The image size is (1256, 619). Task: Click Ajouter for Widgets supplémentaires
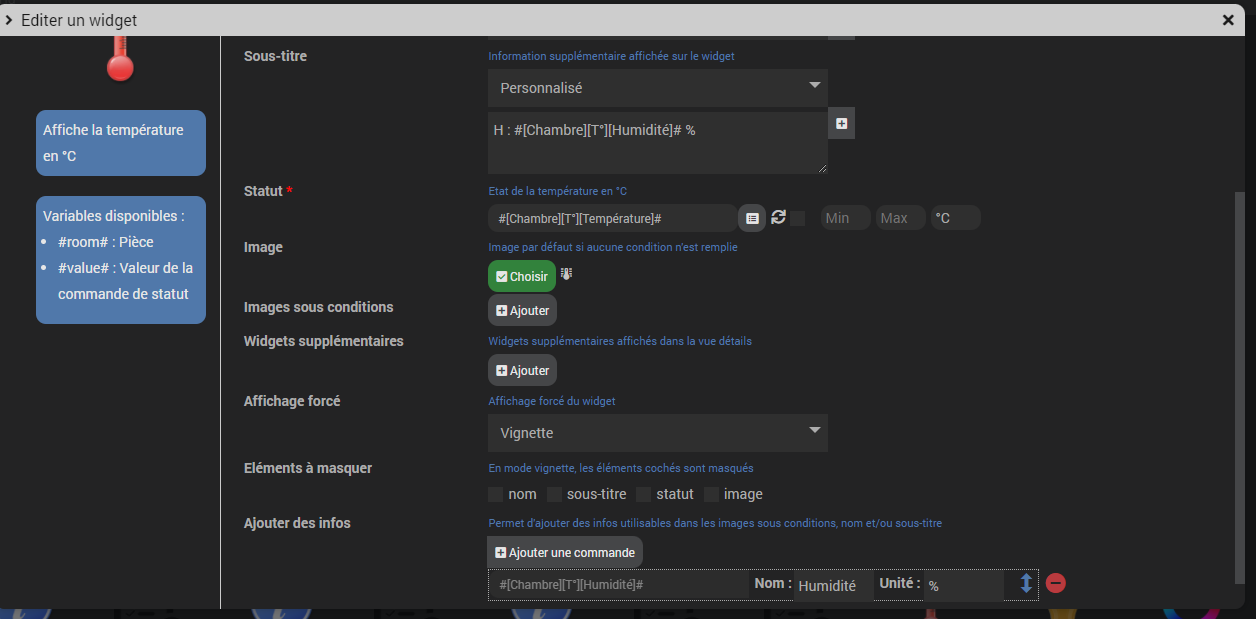522,370
